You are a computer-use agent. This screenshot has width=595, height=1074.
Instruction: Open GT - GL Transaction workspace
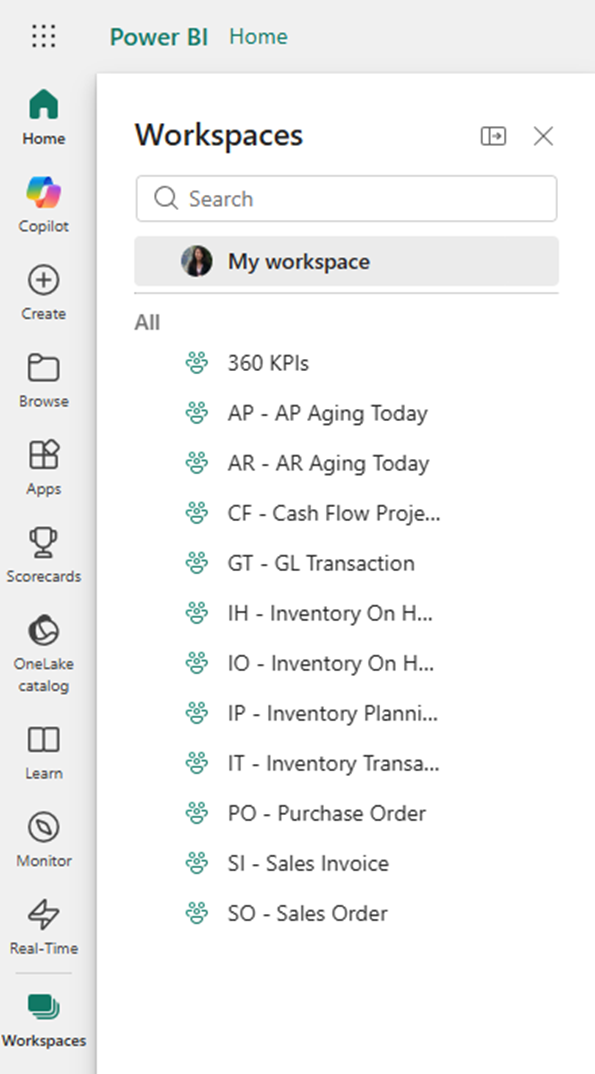click(320, 563)
